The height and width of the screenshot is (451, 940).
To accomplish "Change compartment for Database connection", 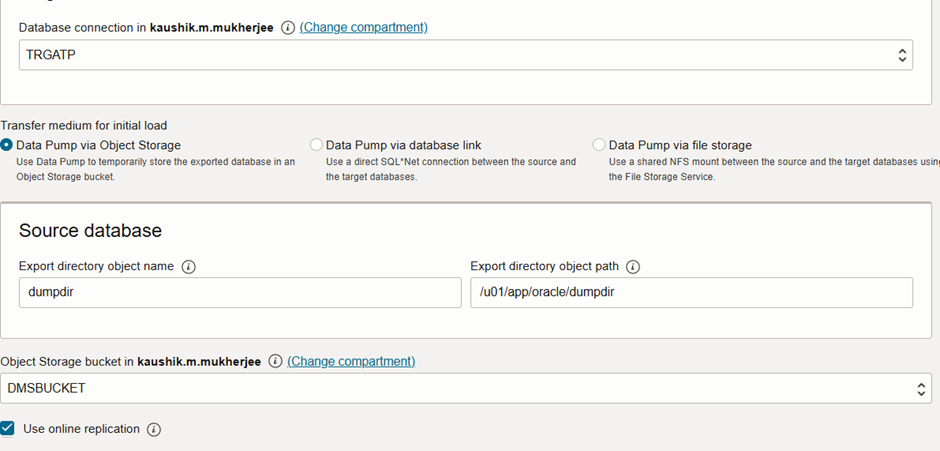I will (364, 27).
